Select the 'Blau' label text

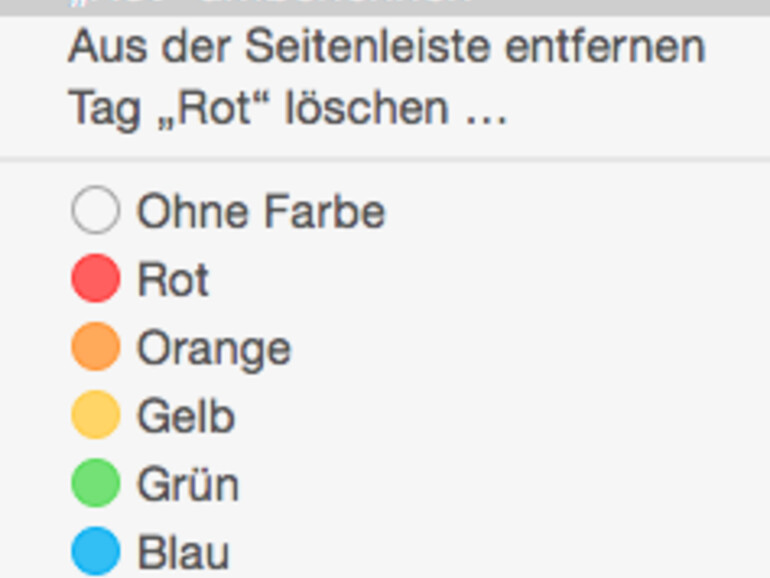[x=183, y=553]
